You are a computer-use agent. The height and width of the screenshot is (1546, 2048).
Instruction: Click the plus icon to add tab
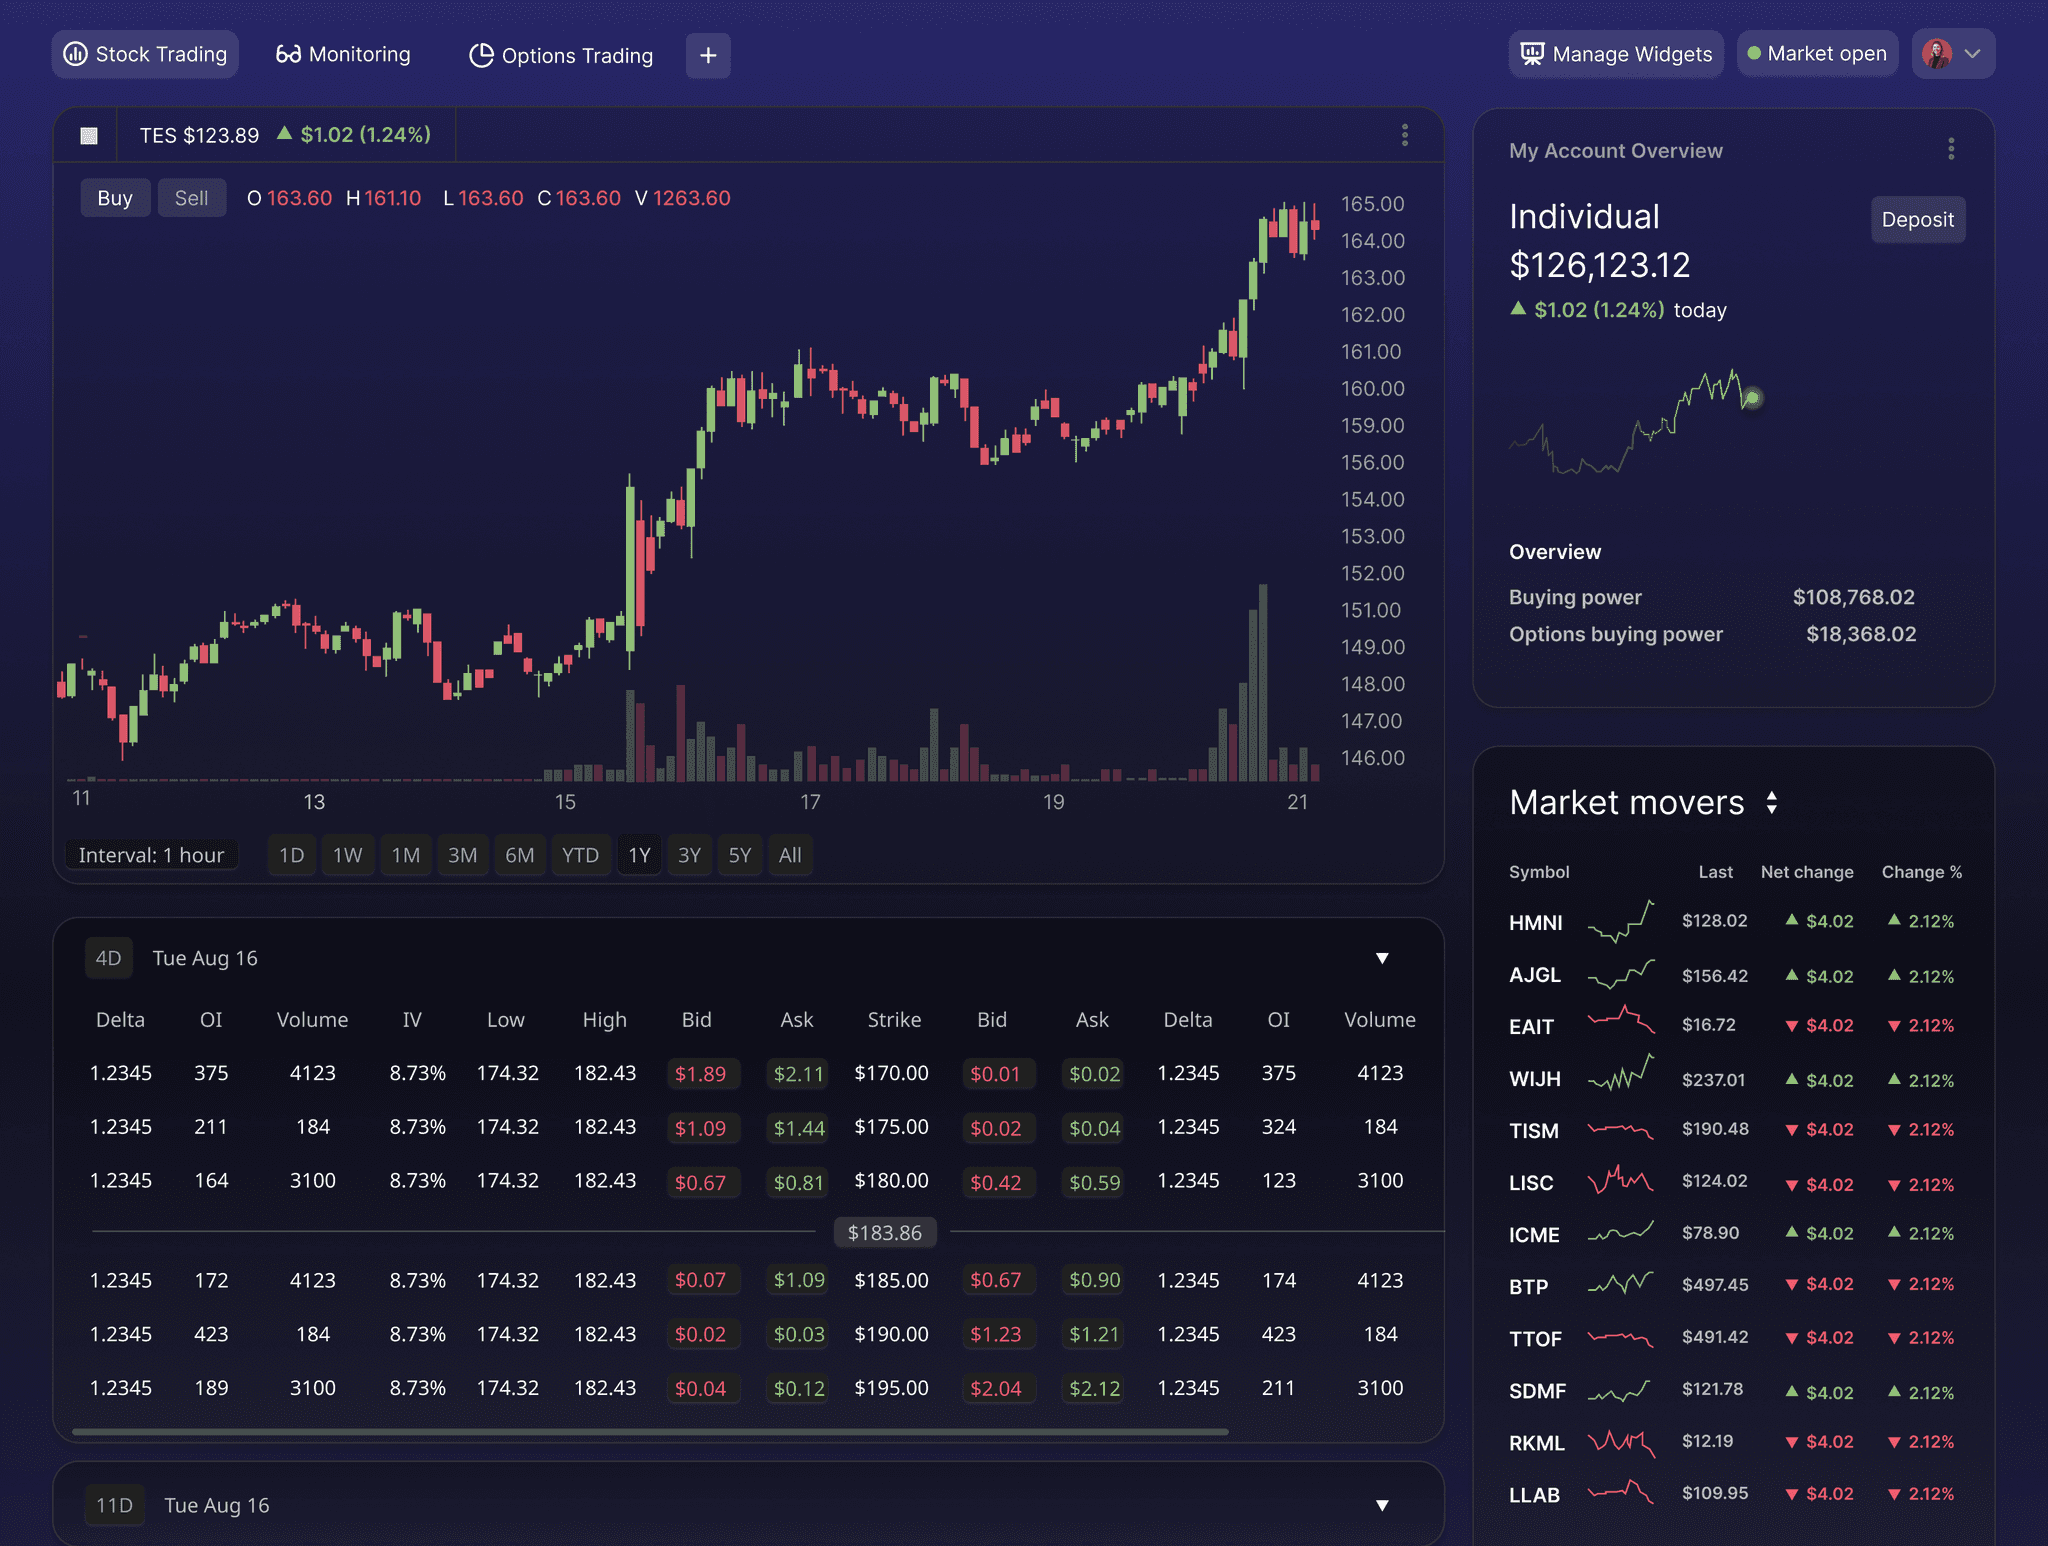click(708, 55)
